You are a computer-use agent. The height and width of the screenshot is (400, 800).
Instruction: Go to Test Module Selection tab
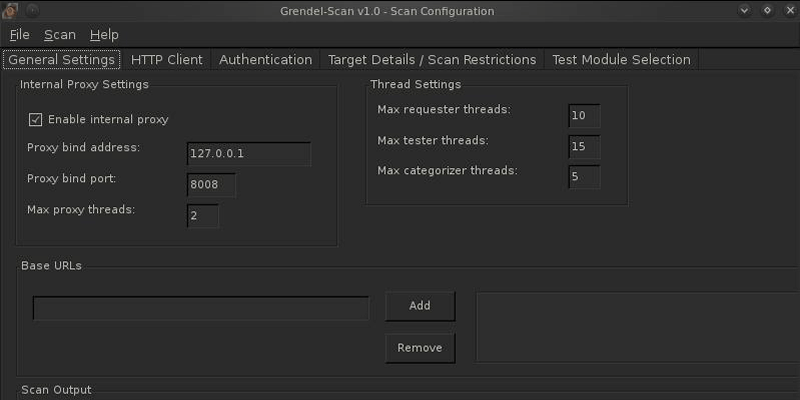point(621,60)
